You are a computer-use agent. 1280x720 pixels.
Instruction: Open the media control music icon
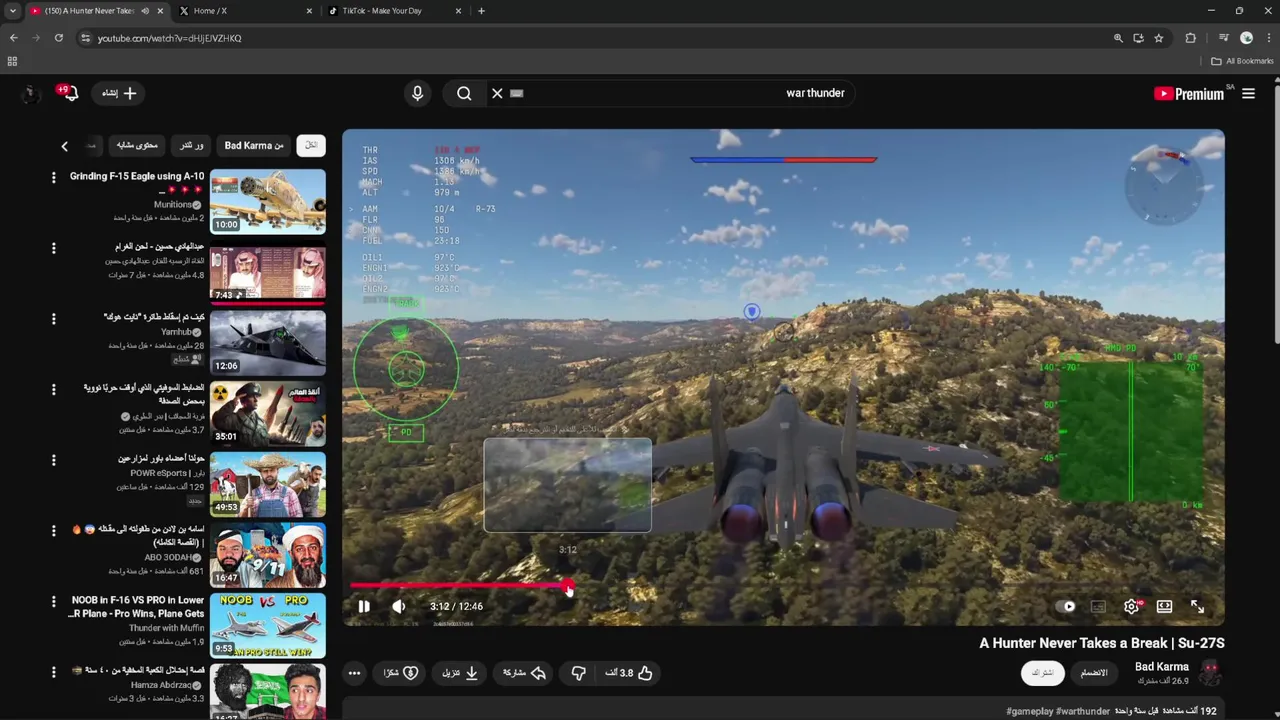pyautogui.click(x=1223, y=38)
